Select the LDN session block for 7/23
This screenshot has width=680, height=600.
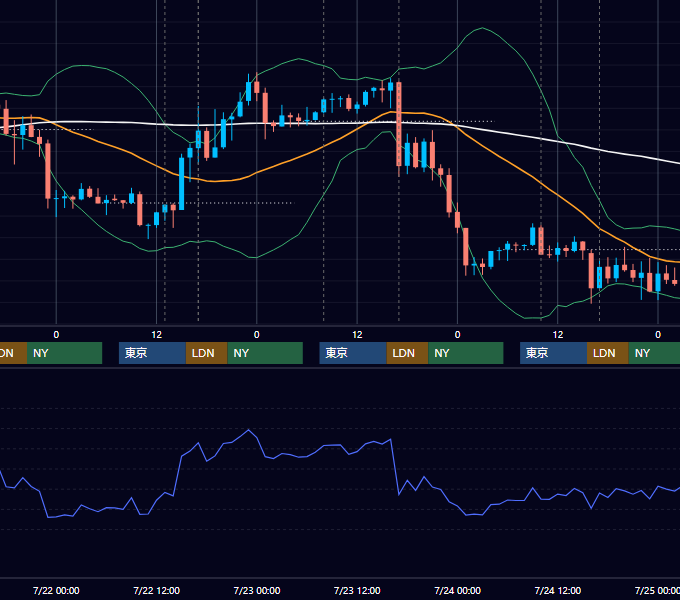pos(407,353)
